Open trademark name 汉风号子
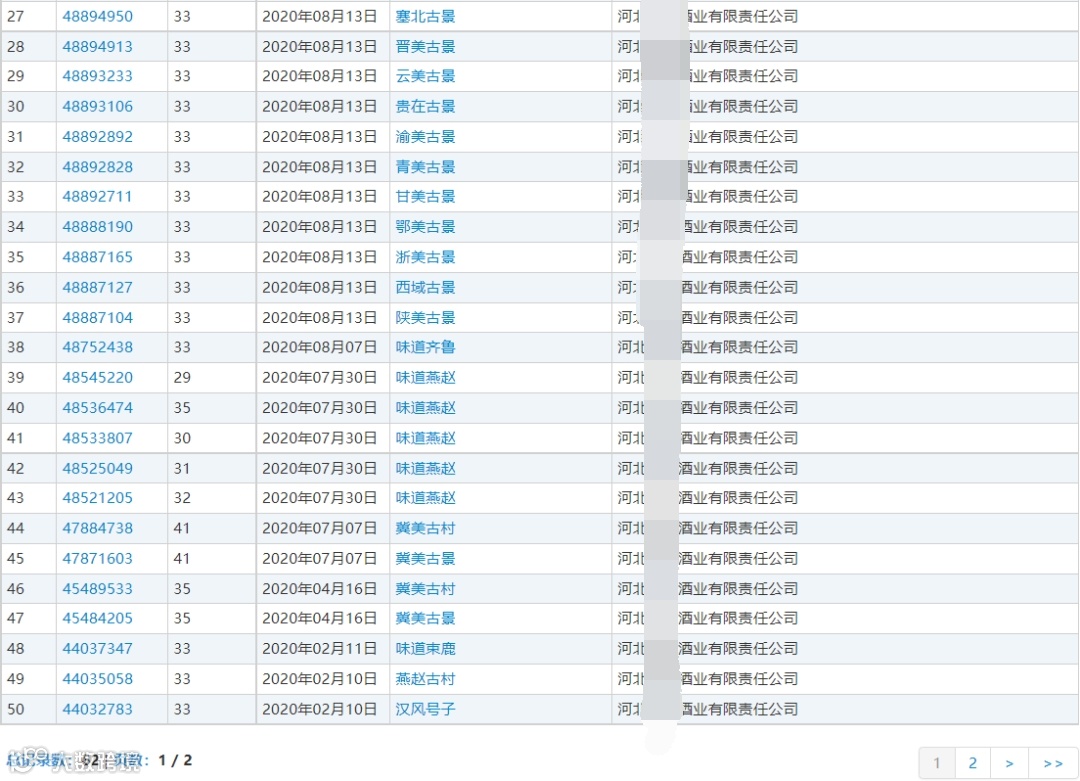Image resolution: width=1080 pixels, height=781 pixels. [425, 710]
